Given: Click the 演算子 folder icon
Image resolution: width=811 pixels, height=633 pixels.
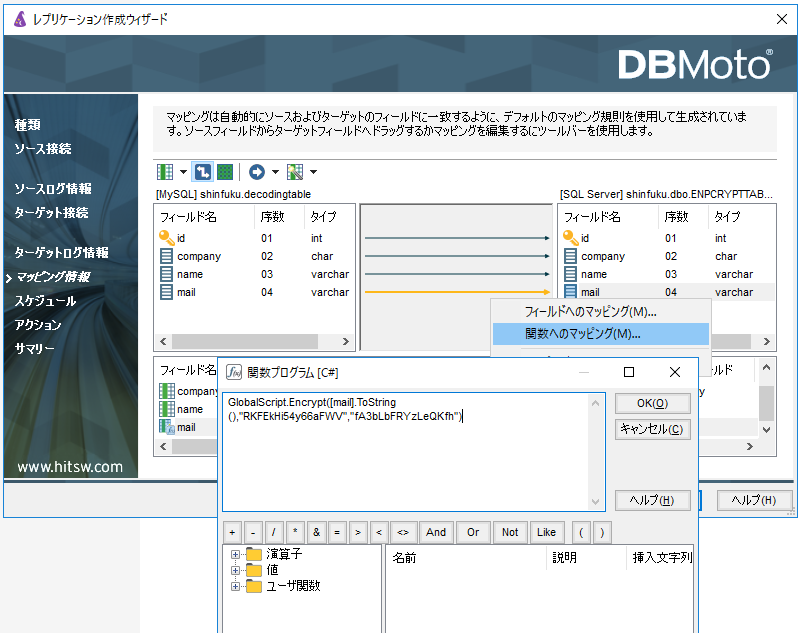Looking at the screenshot, I should (254, 554).
